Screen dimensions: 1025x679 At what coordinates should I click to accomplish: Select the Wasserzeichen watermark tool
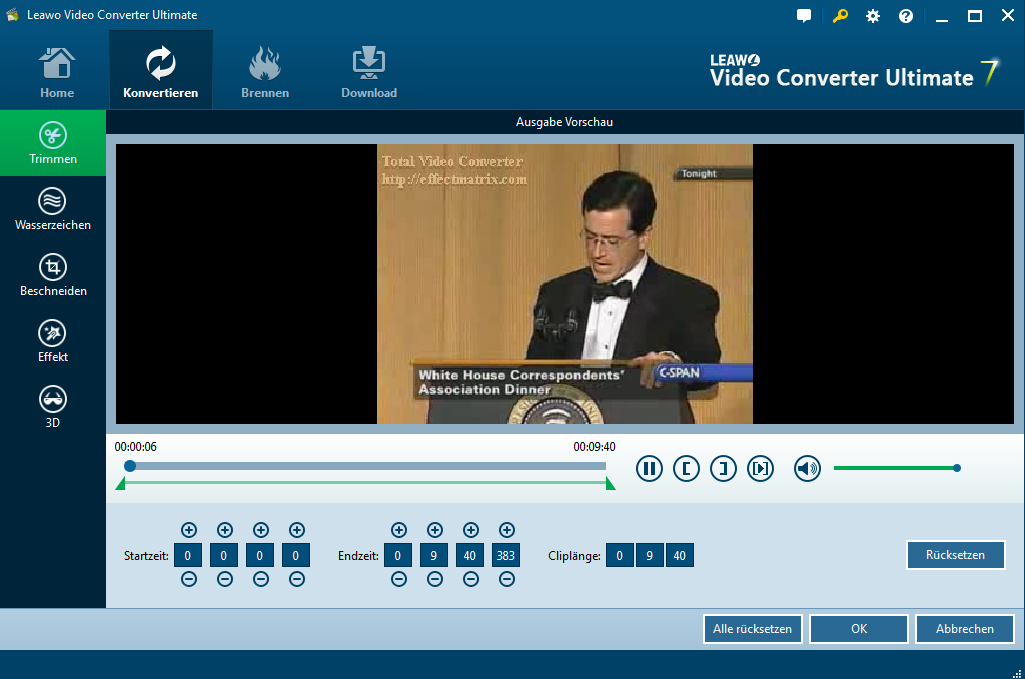[x=53, y=209]
